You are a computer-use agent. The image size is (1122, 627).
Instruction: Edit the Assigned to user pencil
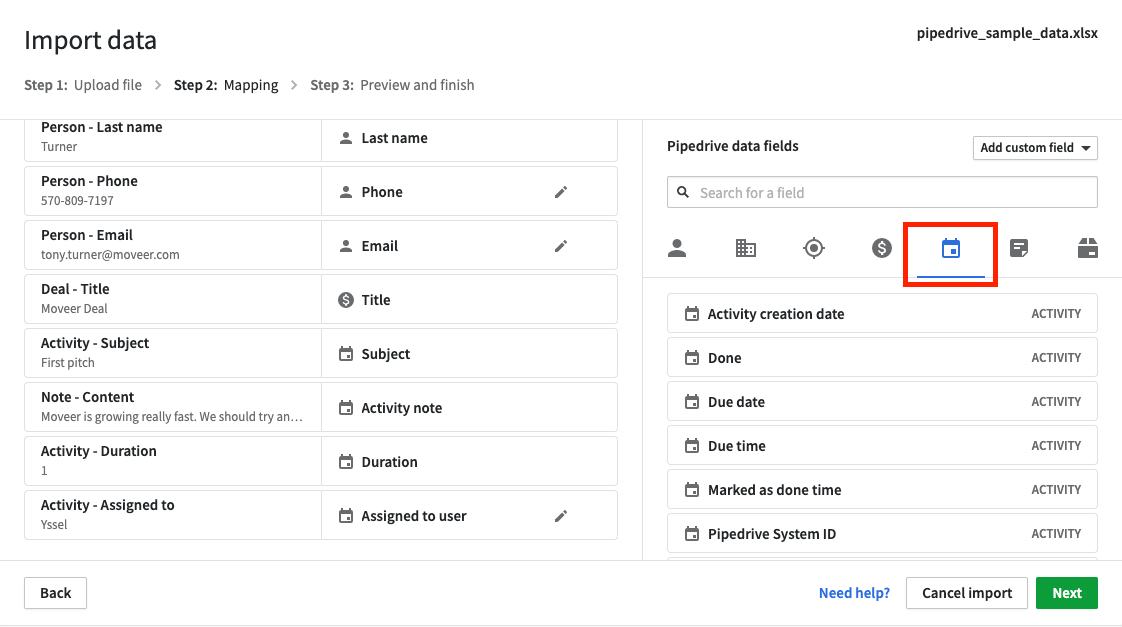[x=561, y=516]
